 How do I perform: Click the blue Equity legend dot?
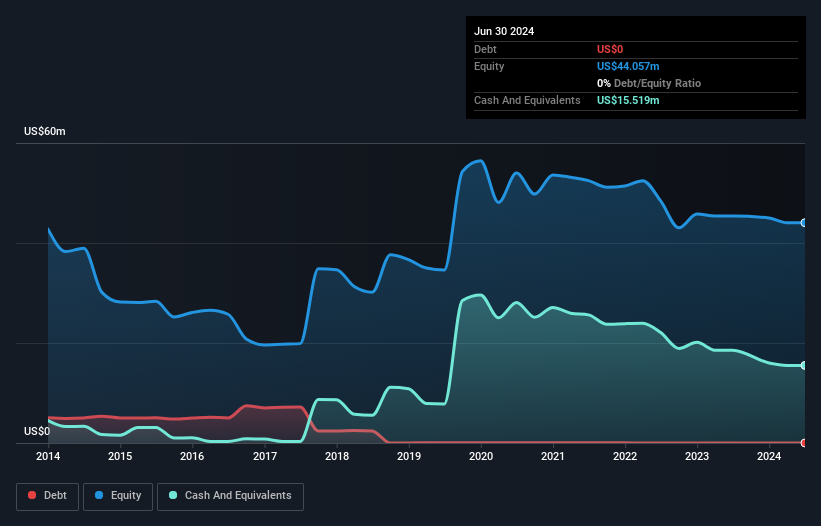coord(99,495)
